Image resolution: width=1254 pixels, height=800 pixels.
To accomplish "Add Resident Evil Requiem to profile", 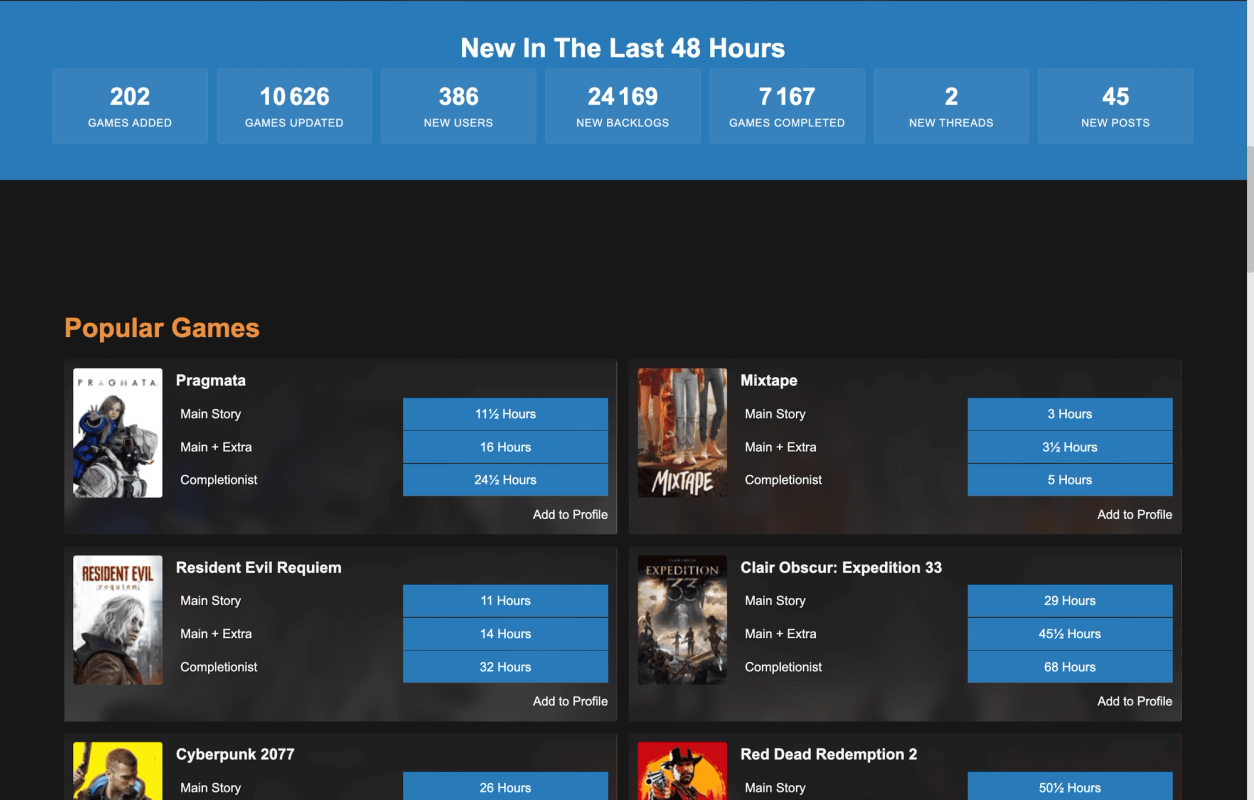I will coord(570,701).
